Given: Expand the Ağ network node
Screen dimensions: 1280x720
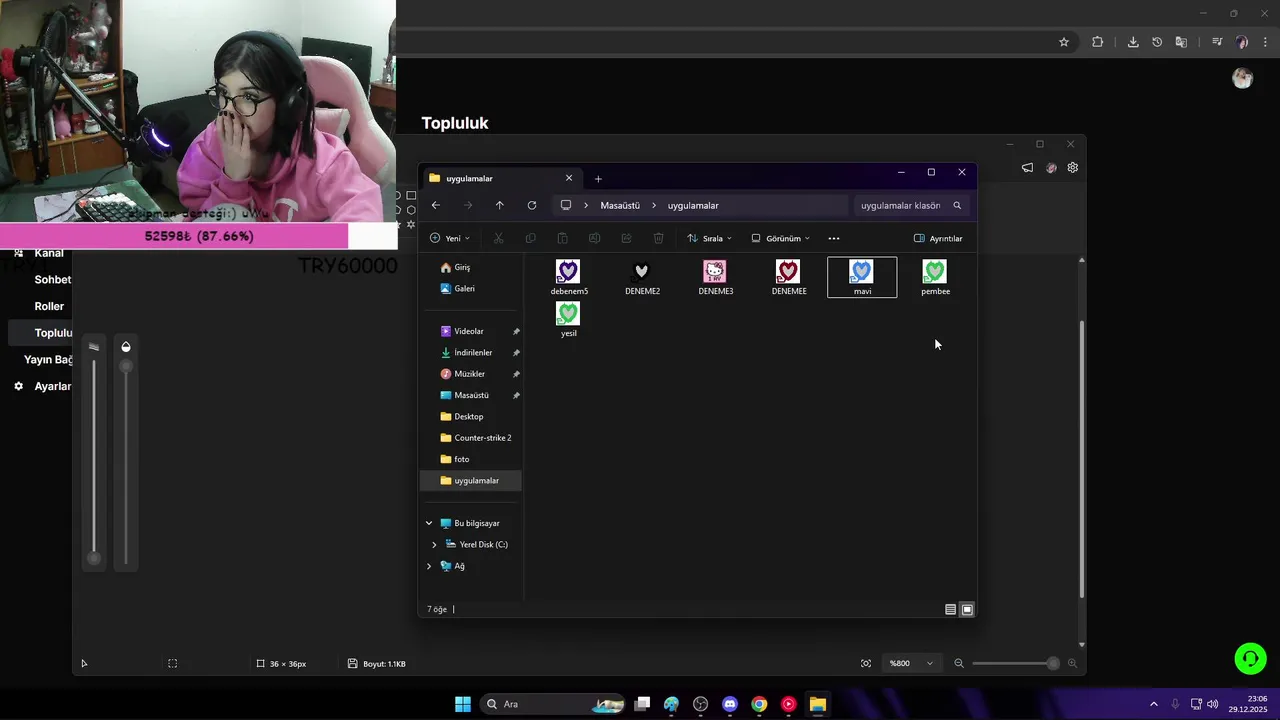Looking at the screenshot, I should coord(429,566).
